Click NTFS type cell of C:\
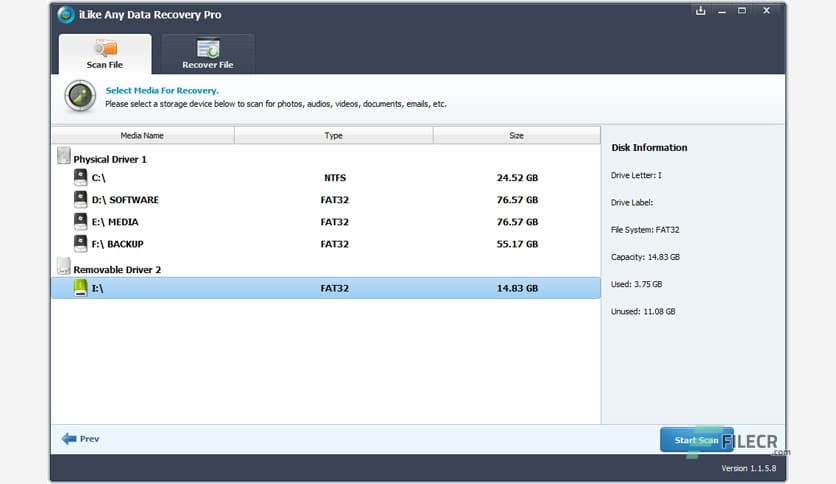Viewport: 836px width, 484px height. tap(335, 178)
